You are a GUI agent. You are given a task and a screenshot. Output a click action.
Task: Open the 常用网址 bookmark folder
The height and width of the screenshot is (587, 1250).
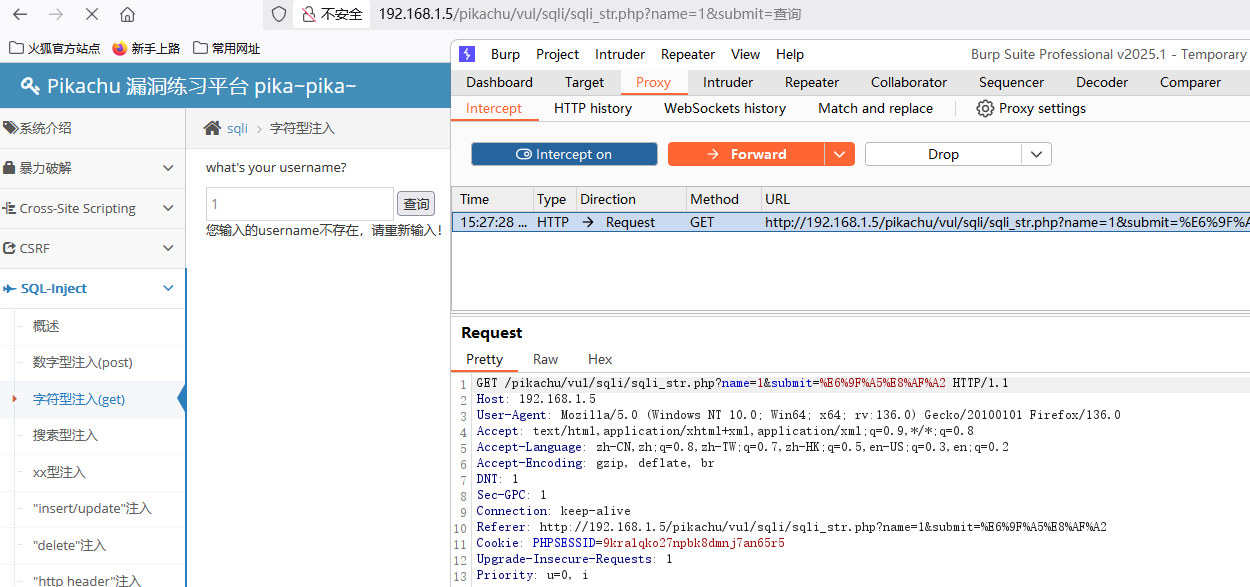tap(226, 48)
